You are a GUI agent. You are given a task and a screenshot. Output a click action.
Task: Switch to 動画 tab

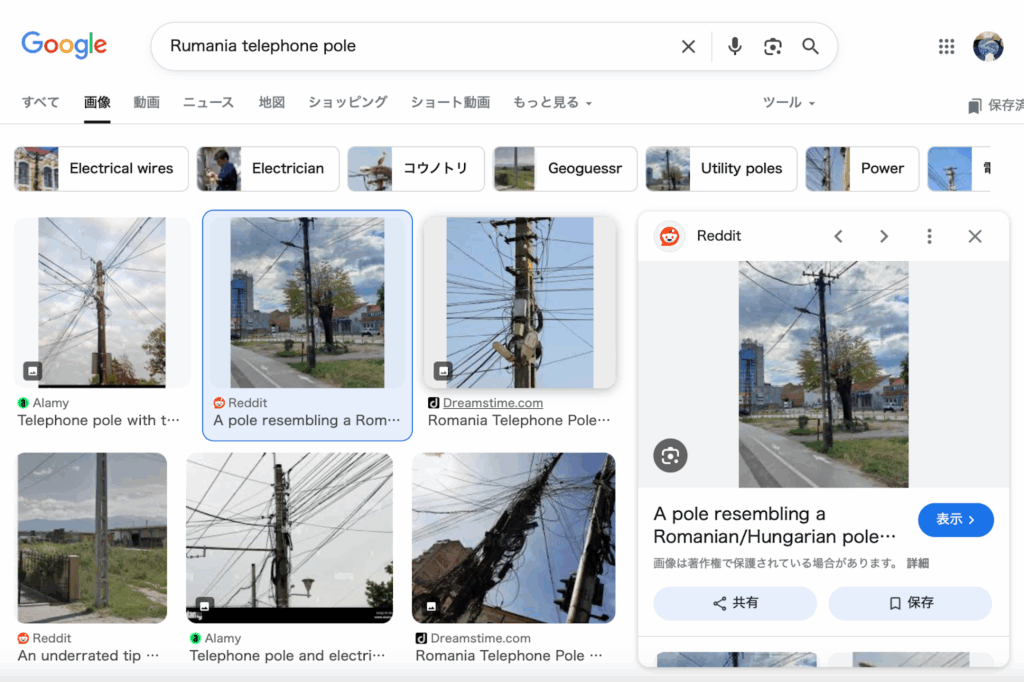[146, 103]
